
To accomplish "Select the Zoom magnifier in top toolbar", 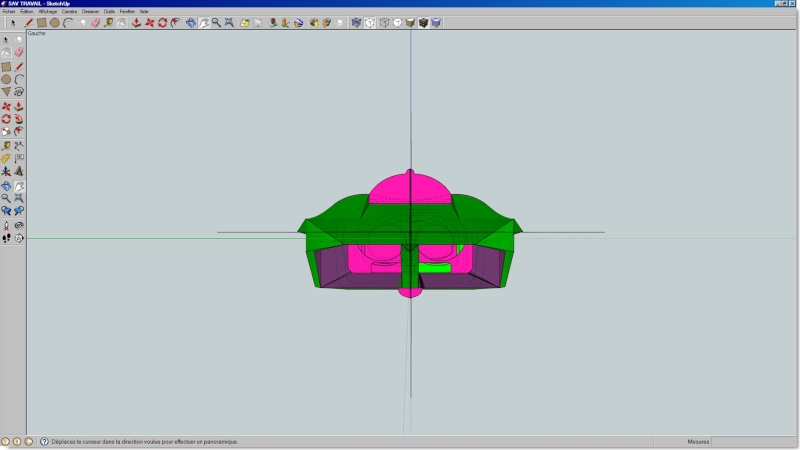I will pyautogui.click(x=216, y=22).
